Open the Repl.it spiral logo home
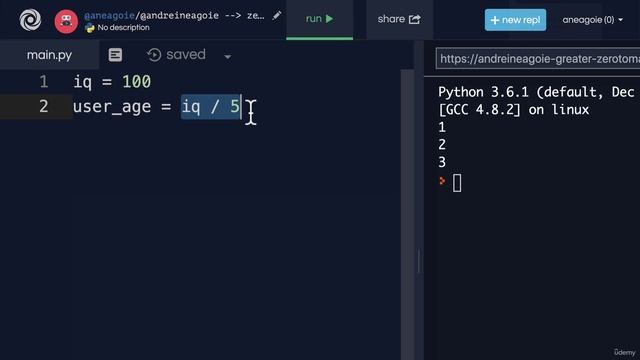Viewport: 640px width, 360px height. click(30, 20)
